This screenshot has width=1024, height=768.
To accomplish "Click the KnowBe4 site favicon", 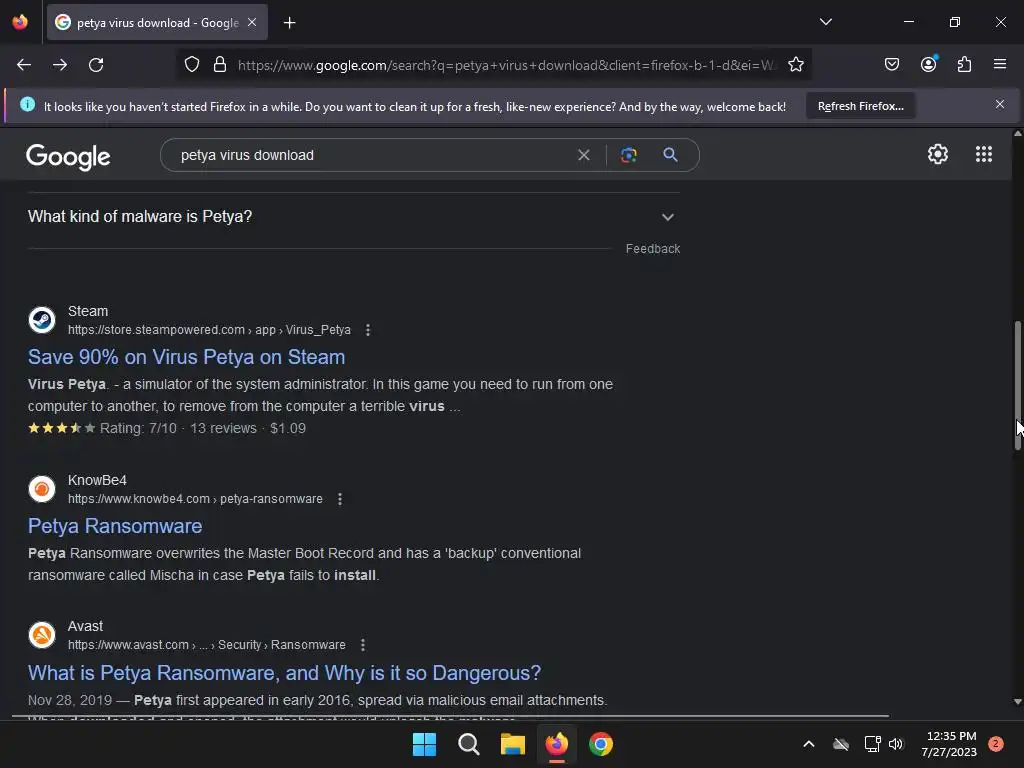I will (x=42, y=489).
